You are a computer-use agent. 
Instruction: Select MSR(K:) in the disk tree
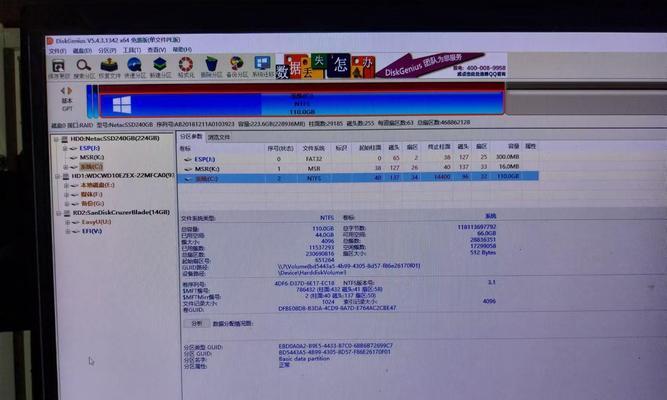(92, 157)
